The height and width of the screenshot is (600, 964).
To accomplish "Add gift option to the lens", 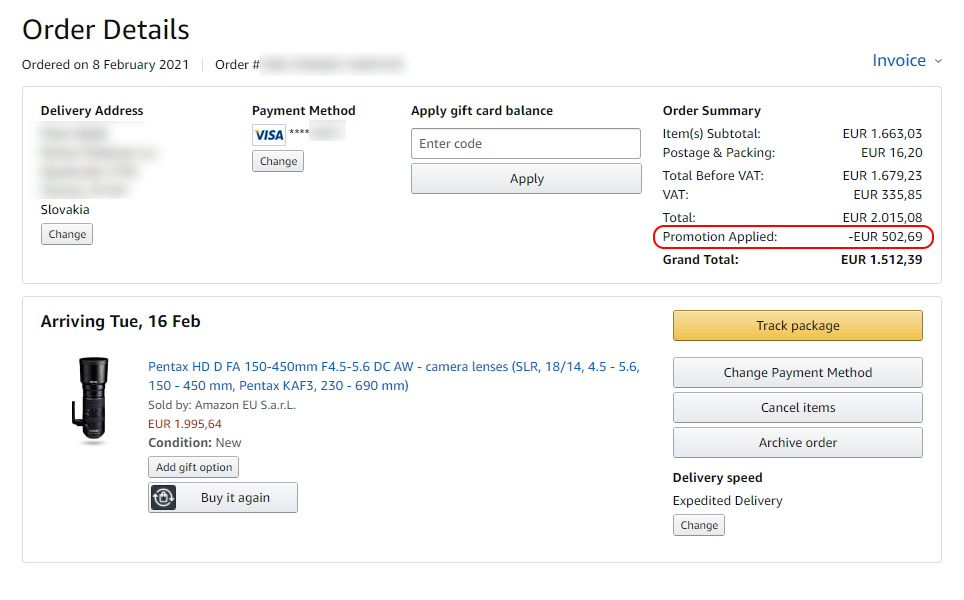I will (194, 467).
